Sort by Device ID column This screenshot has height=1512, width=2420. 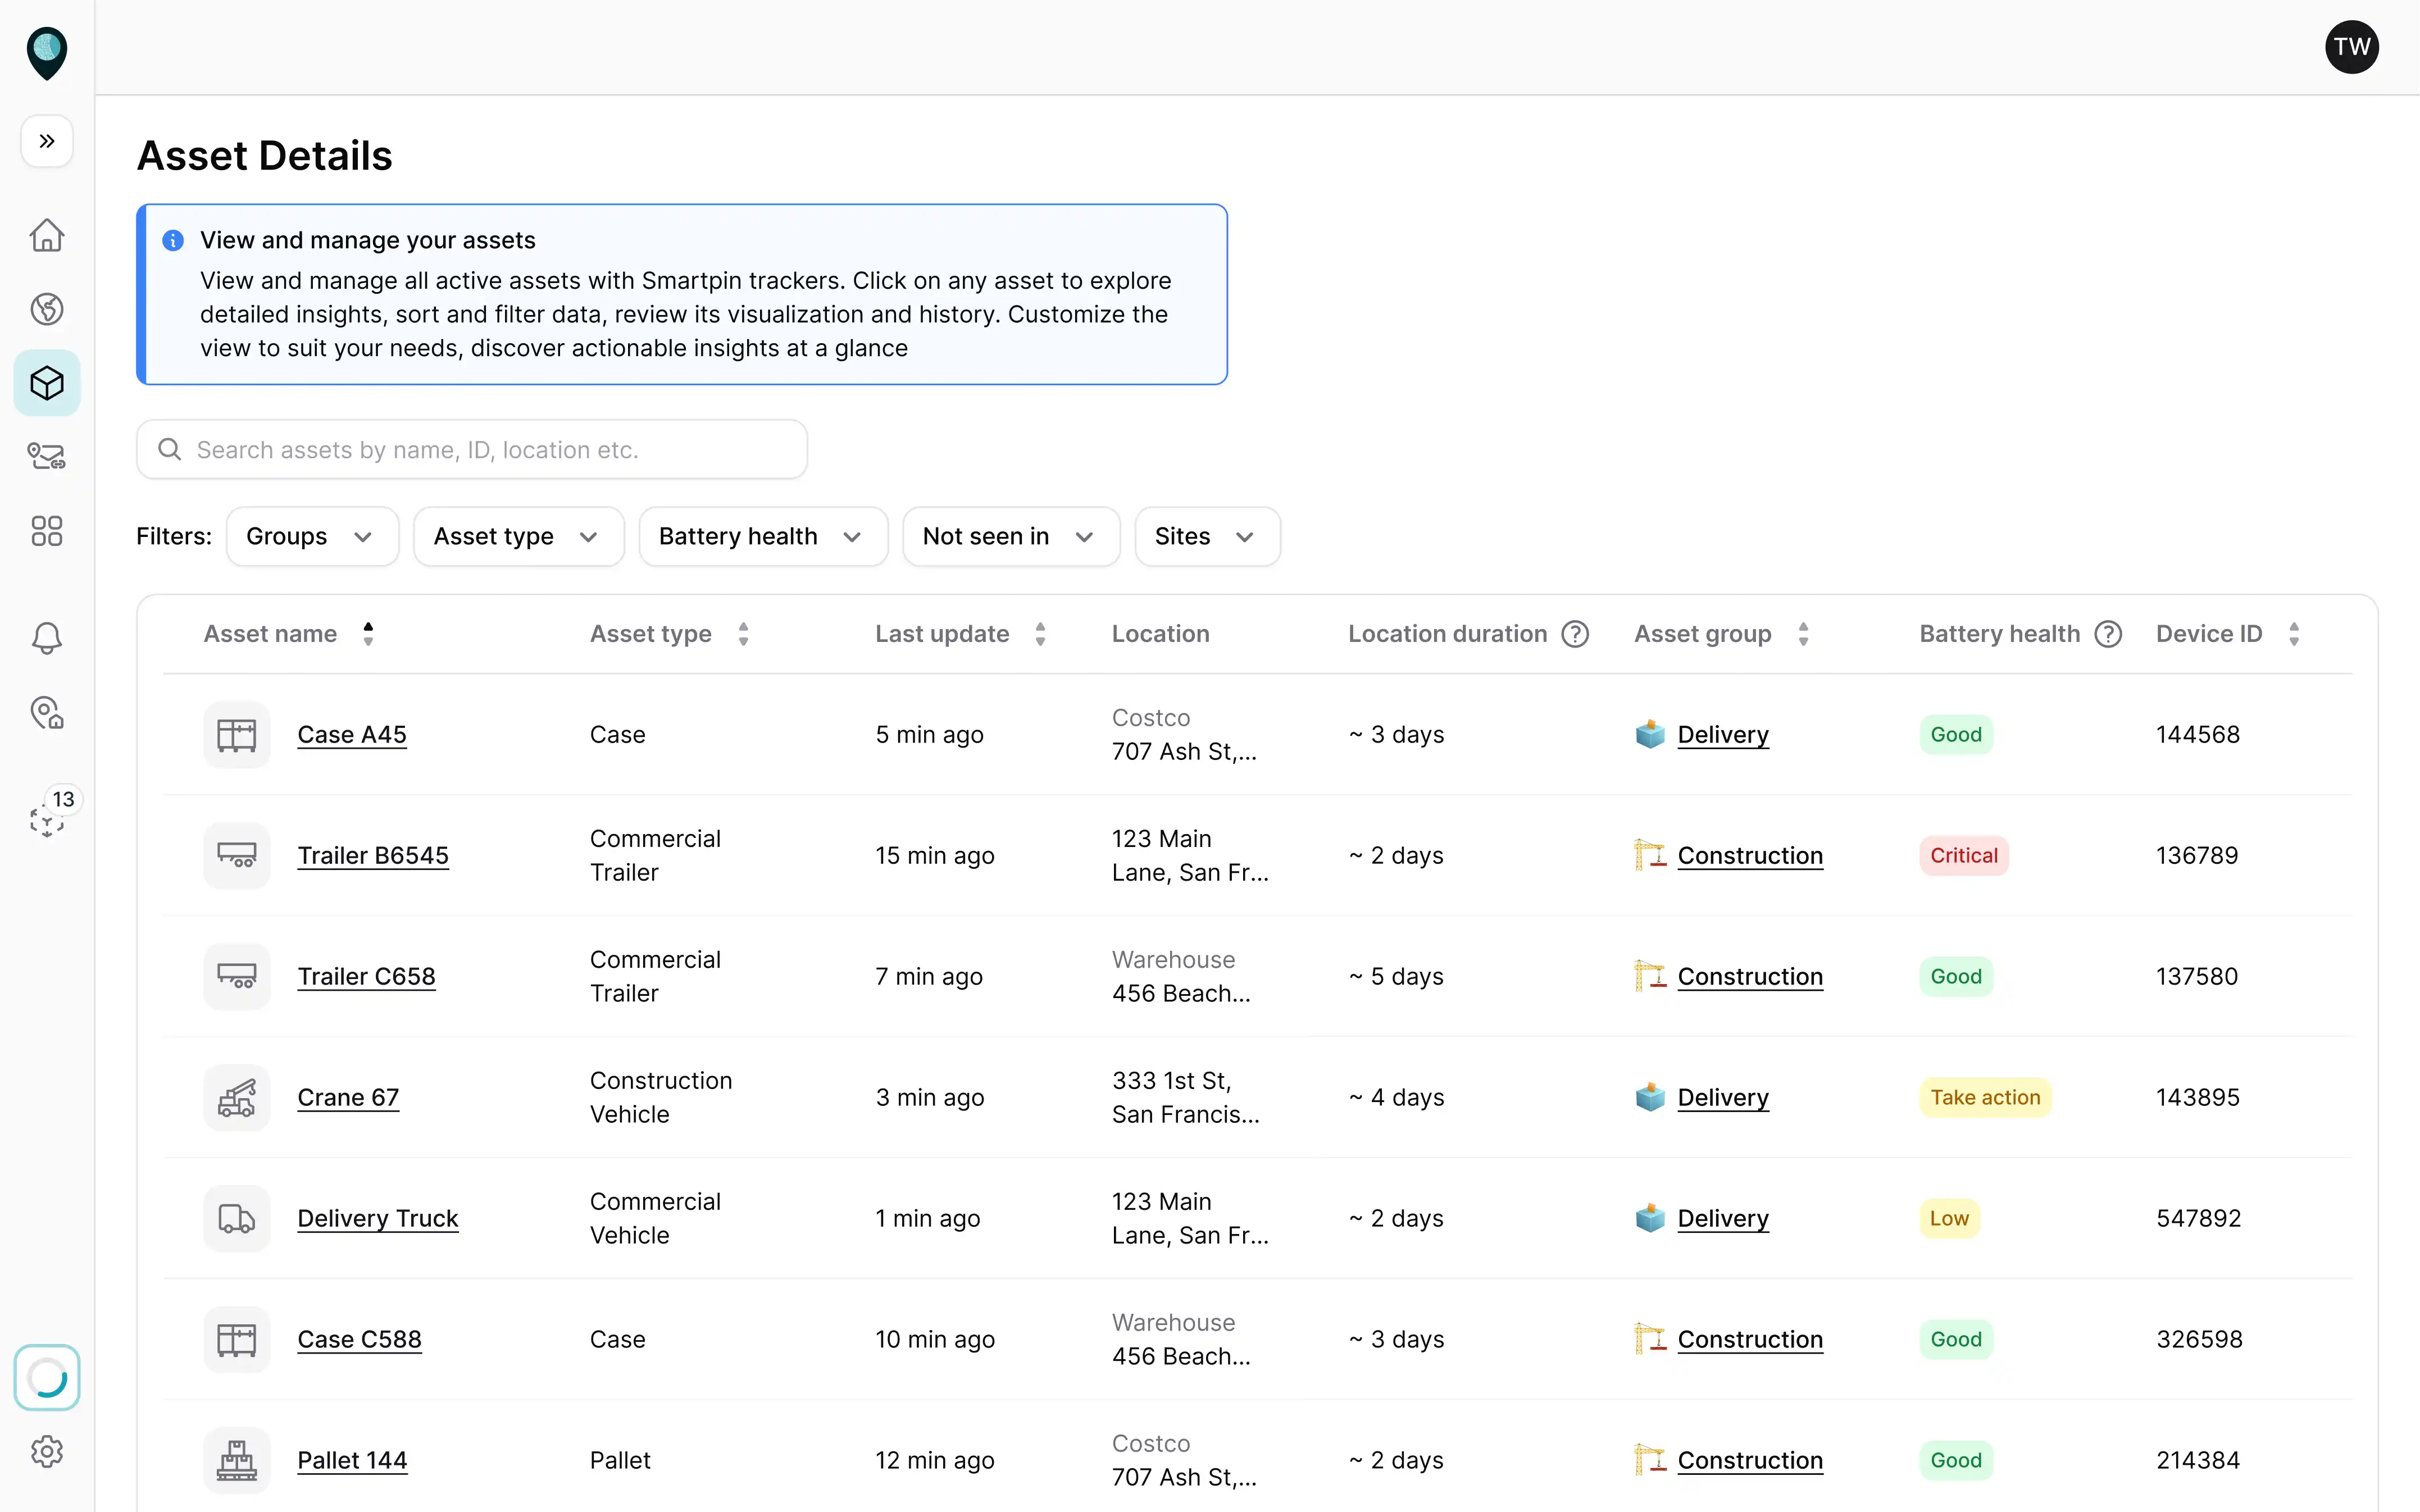click(2294, 633)
